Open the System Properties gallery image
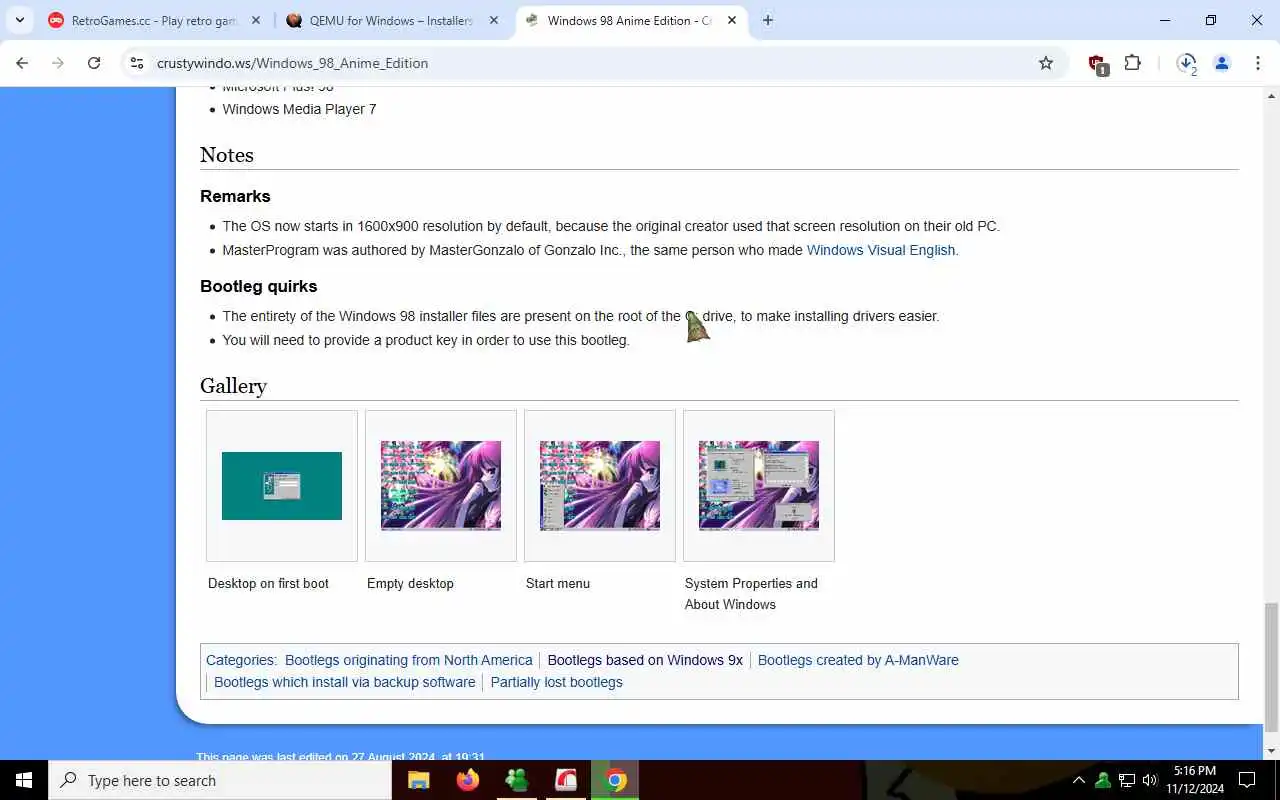The image size is (1280, 800). click(759, 486)
